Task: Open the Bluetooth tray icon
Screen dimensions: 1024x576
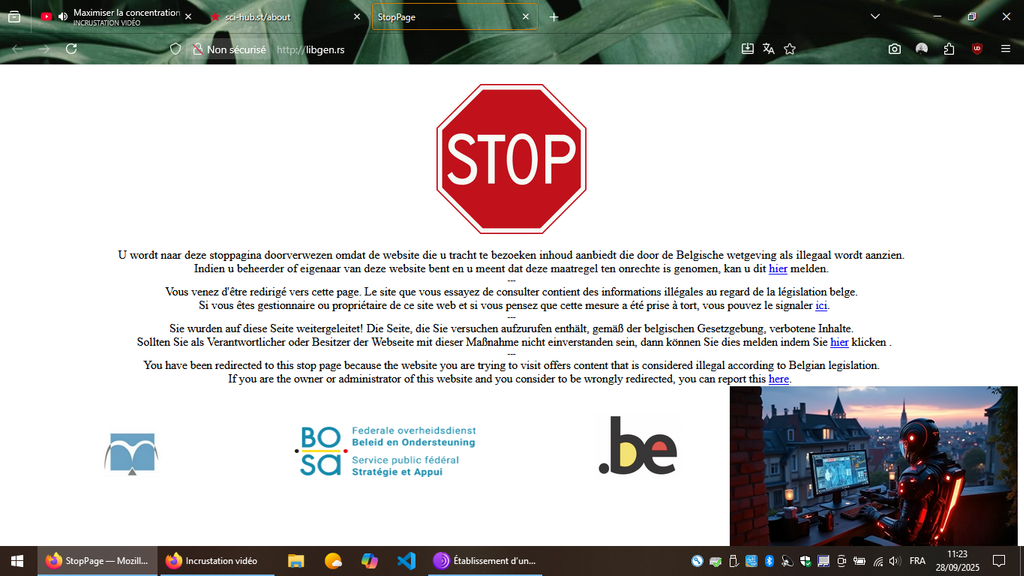Action: 769,561
